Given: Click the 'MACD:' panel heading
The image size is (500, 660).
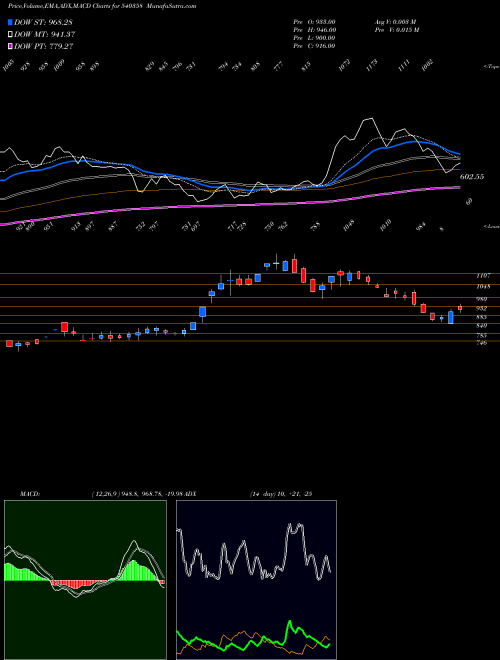Looking at the screenshot, I should (x=30, y=494).
